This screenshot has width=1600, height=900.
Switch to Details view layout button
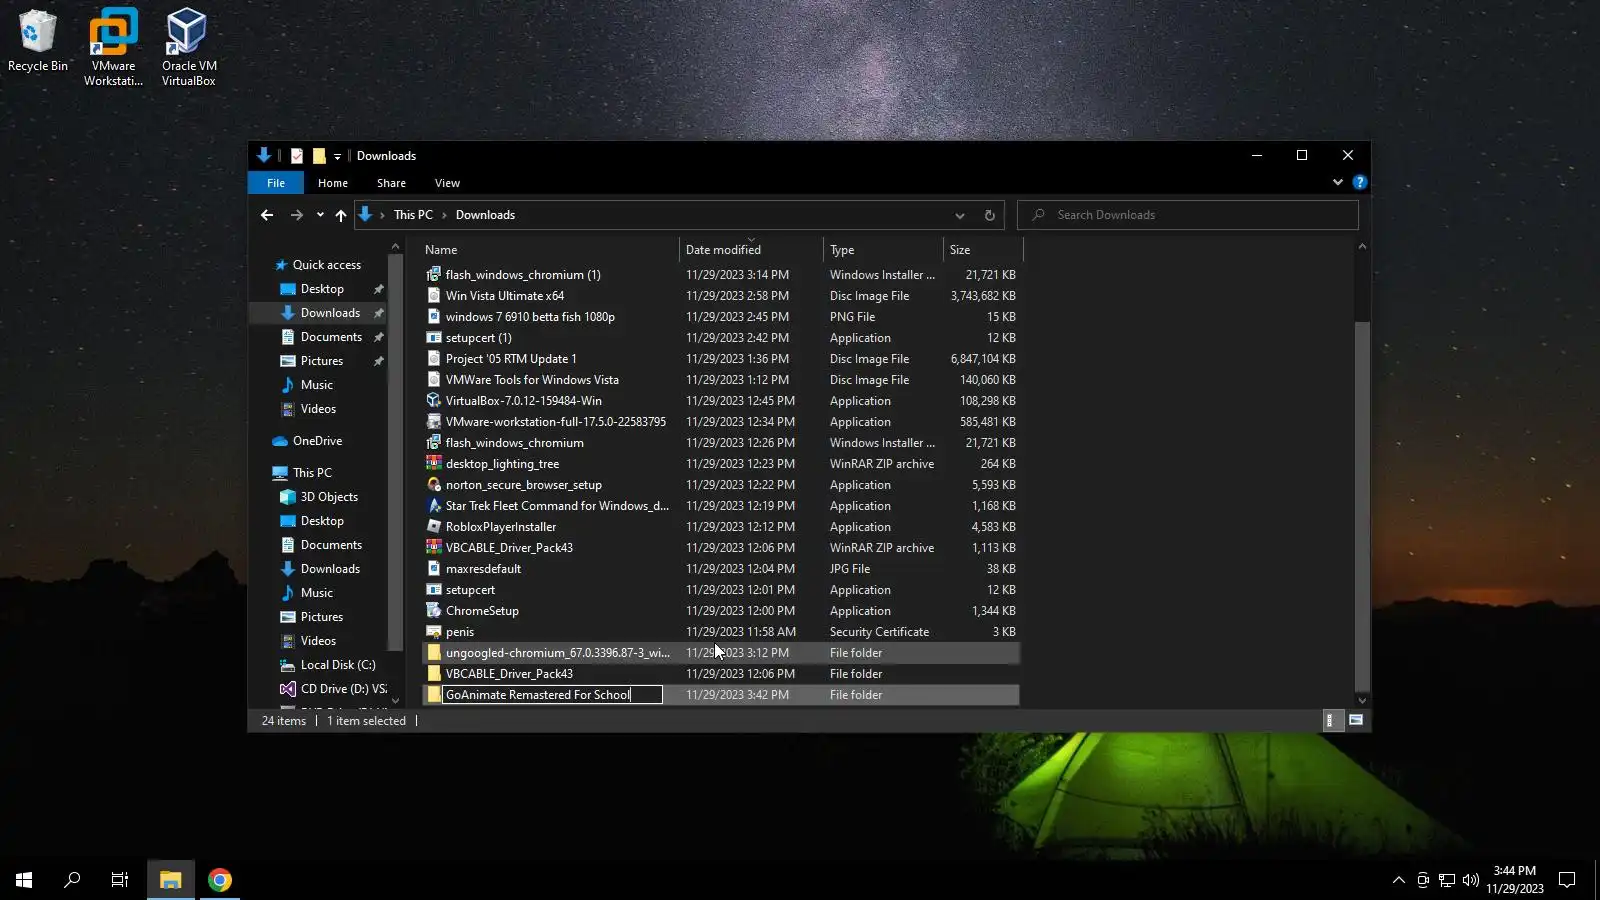1332,720
